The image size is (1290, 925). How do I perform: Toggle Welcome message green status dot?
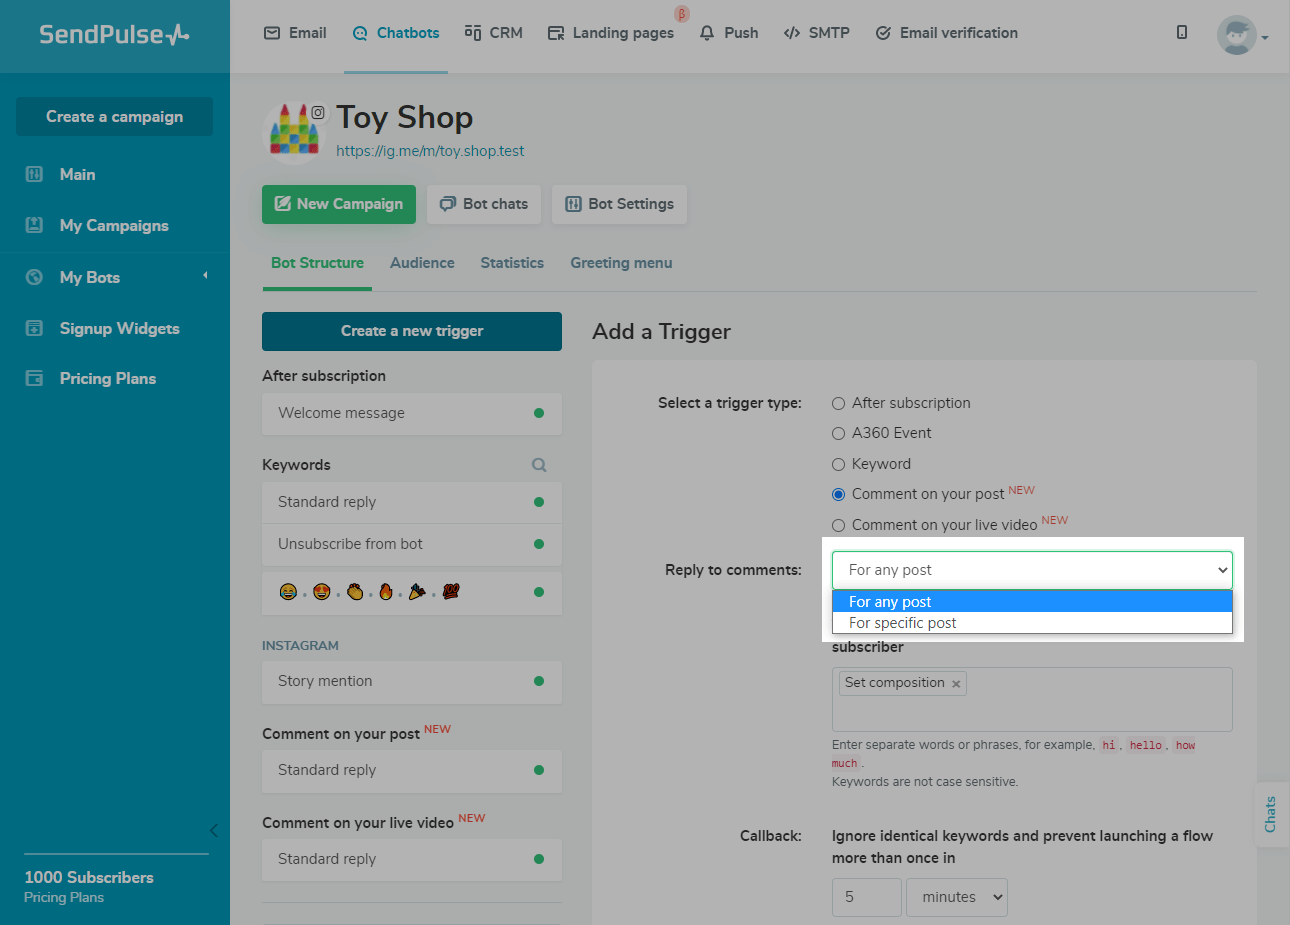tap(539, 413)
